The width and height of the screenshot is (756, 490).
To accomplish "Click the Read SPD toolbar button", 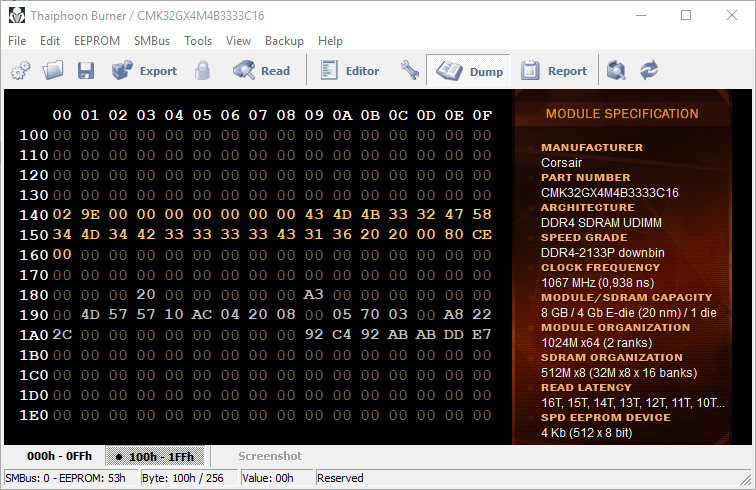I will point(261,71).
